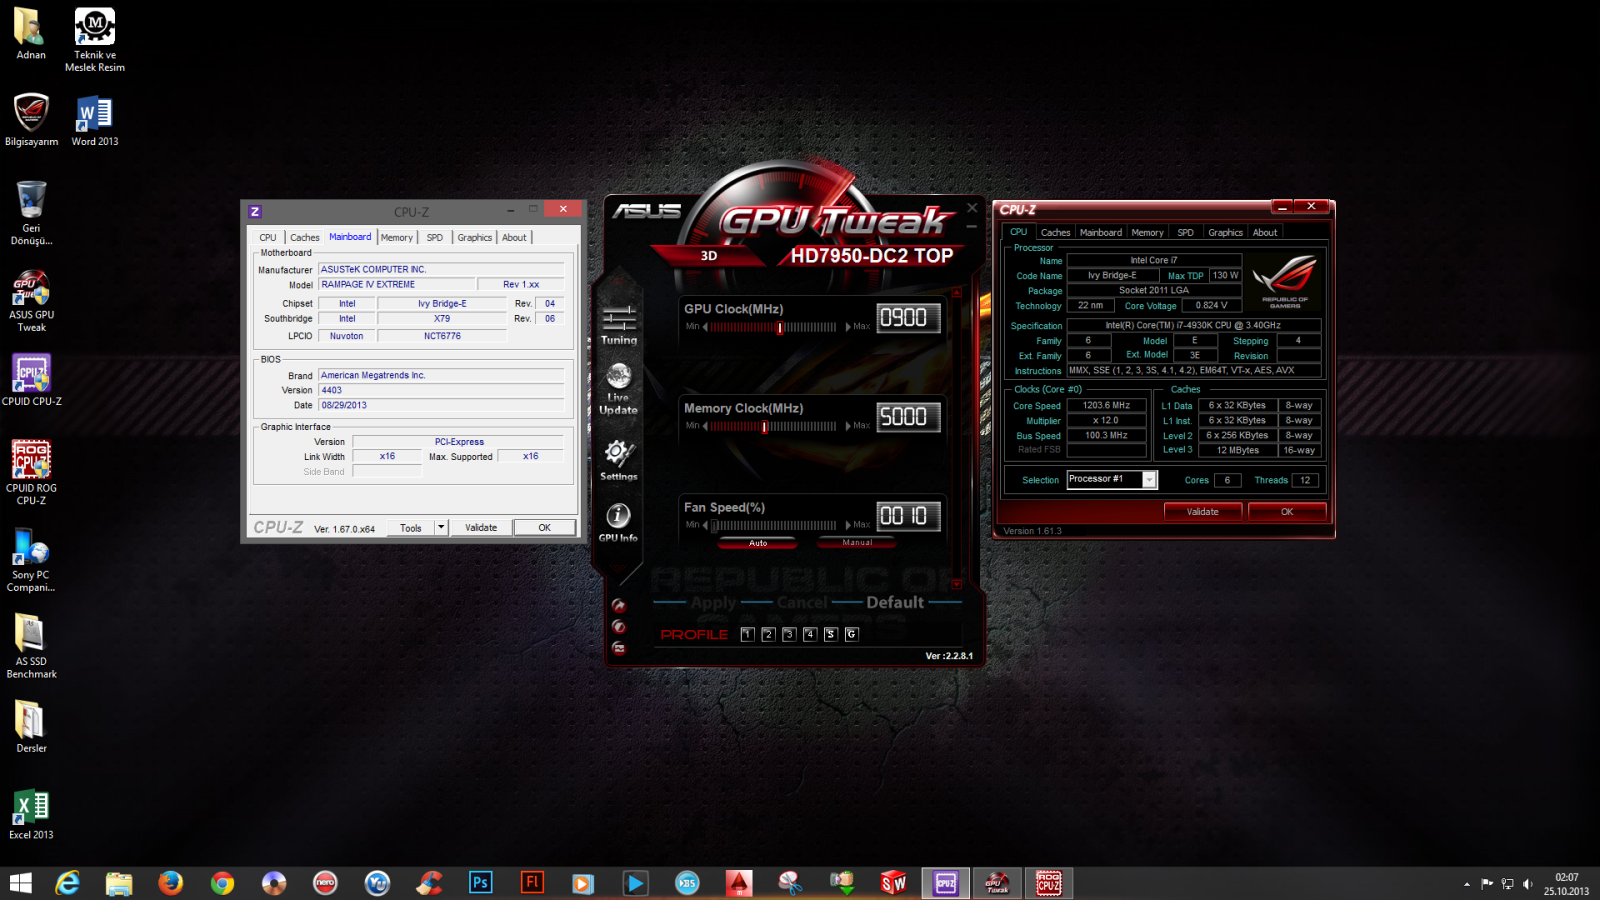The width and height of the screenshot is (1600, 900).
Task: Open Mainboard tab in ROG CPU-Z
Action: pyautogui.click(x=1101, y=232)
